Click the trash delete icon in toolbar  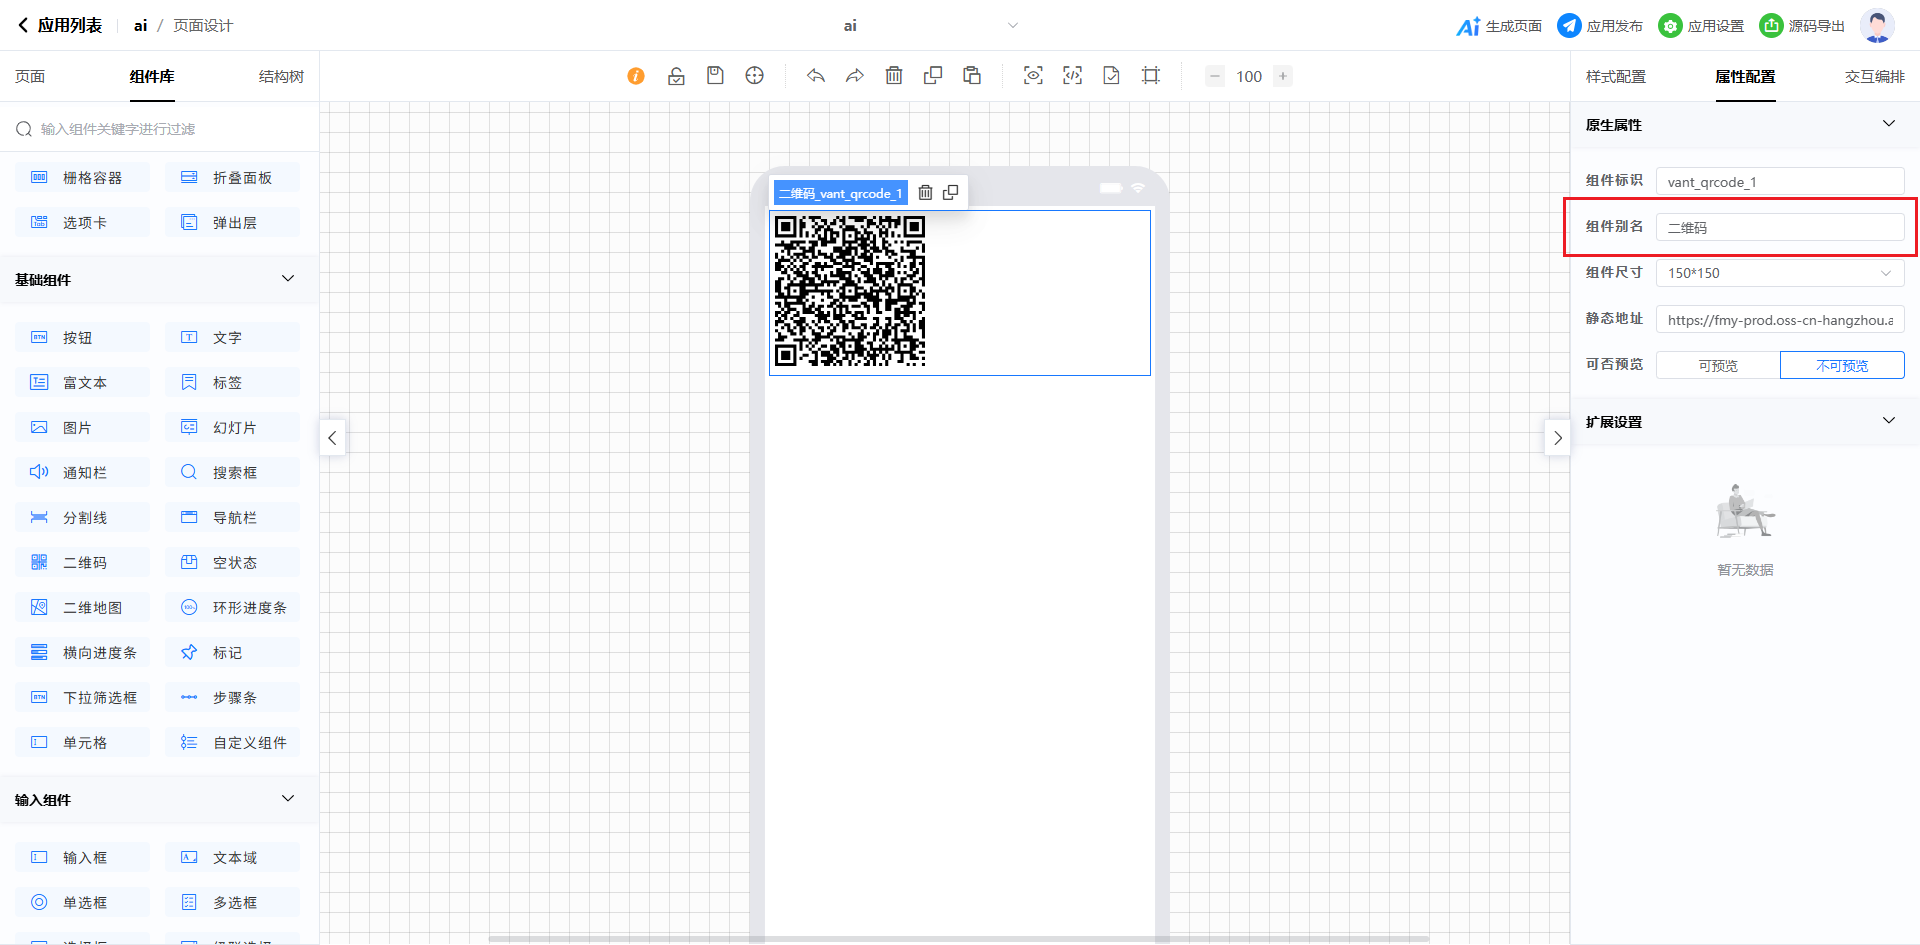pos(894,76)
